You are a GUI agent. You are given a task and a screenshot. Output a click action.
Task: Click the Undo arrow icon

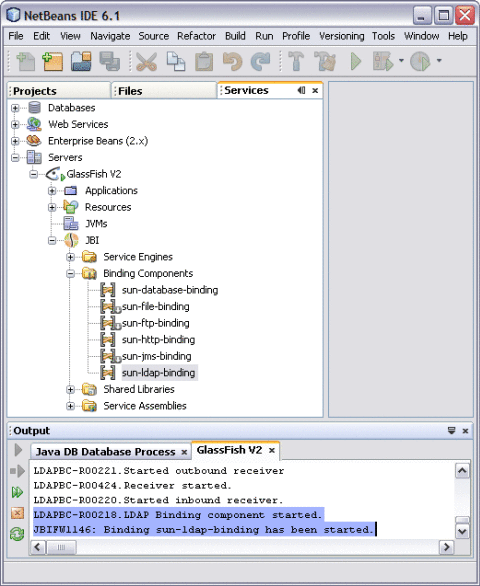[232, 61]
